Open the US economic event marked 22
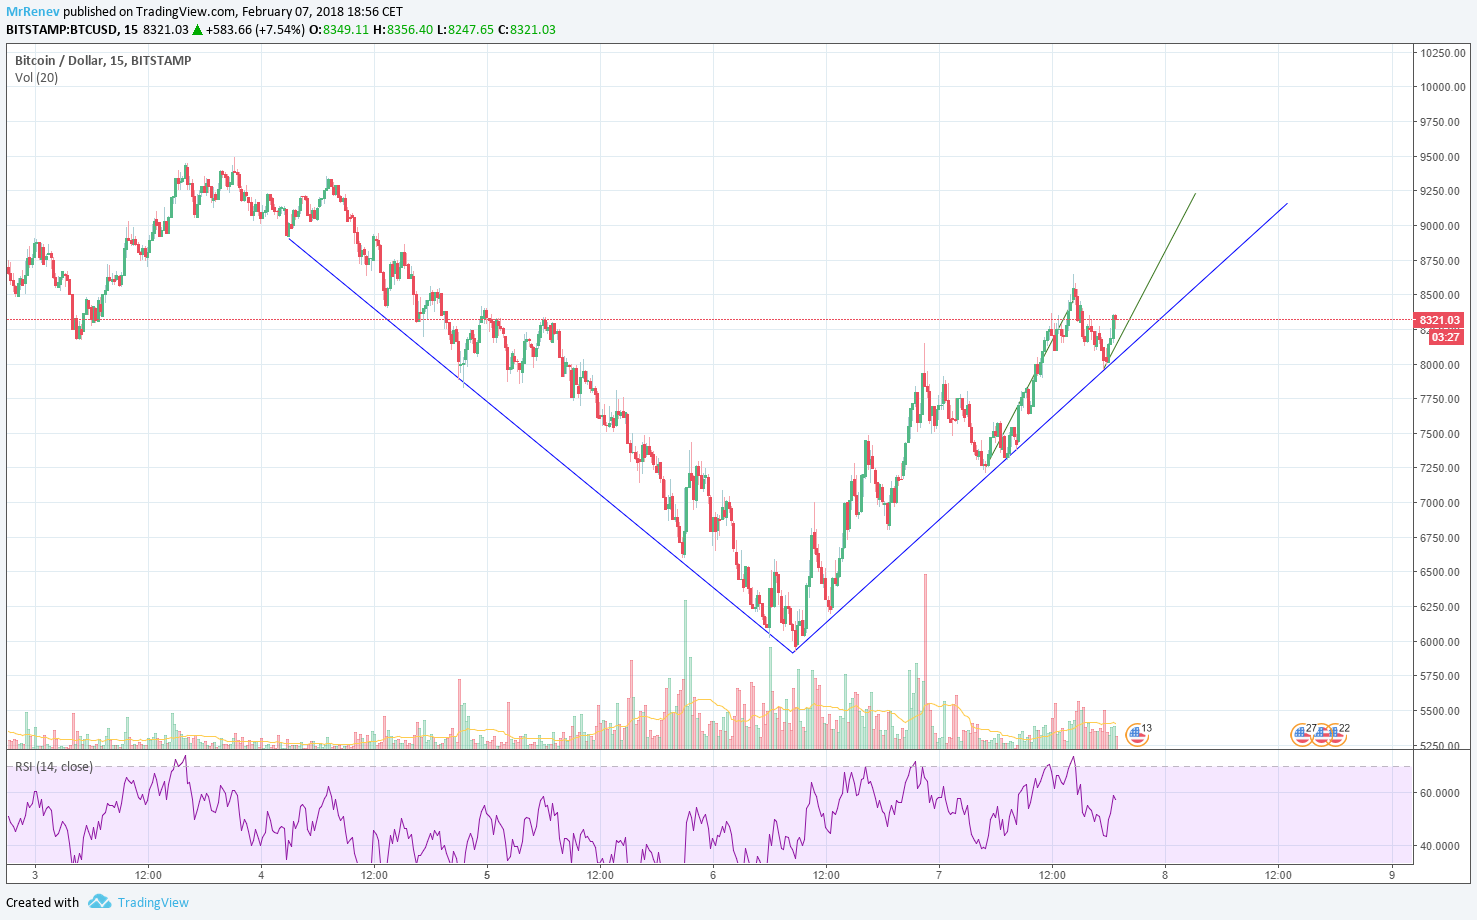1477x920 pixels. pyautogui.click(x=1335, y=735)
